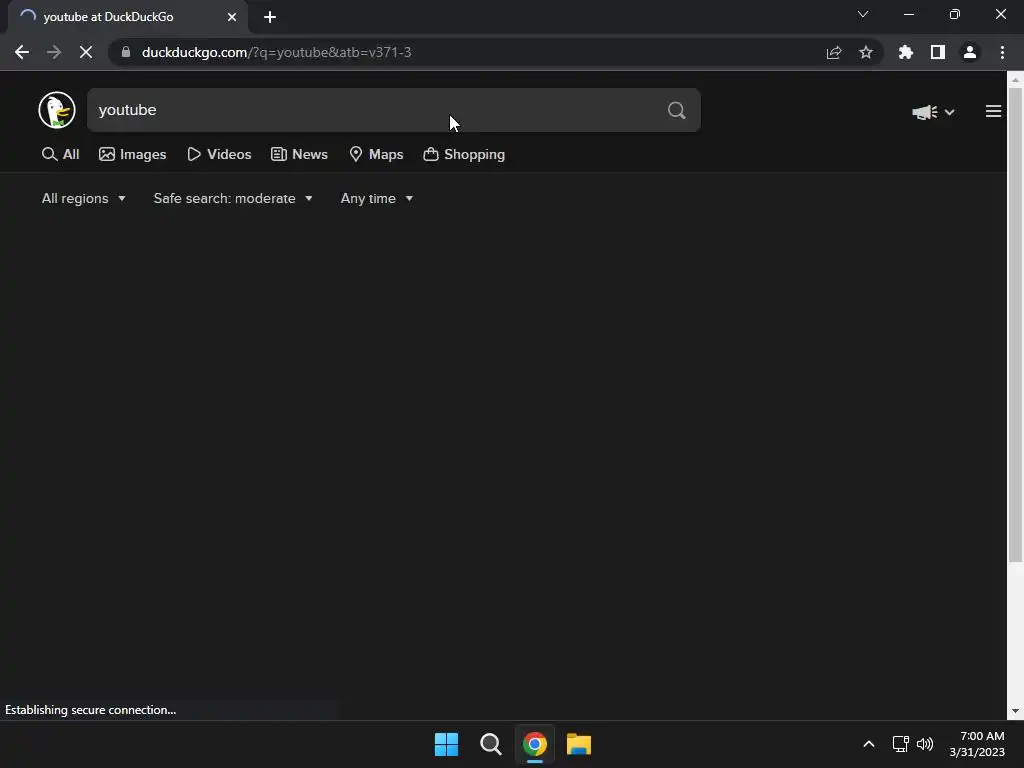Open the Chrome extensions puzzle icon
The image size is (1024, 768).
coord(906,52)
